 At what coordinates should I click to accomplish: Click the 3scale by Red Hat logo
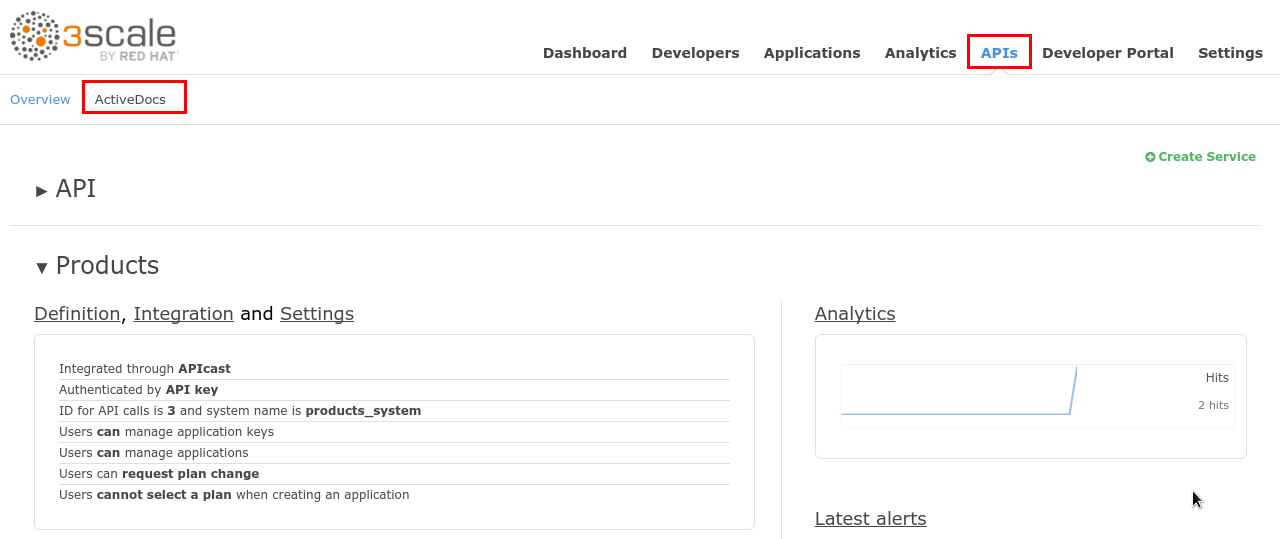tap(93, 37)
